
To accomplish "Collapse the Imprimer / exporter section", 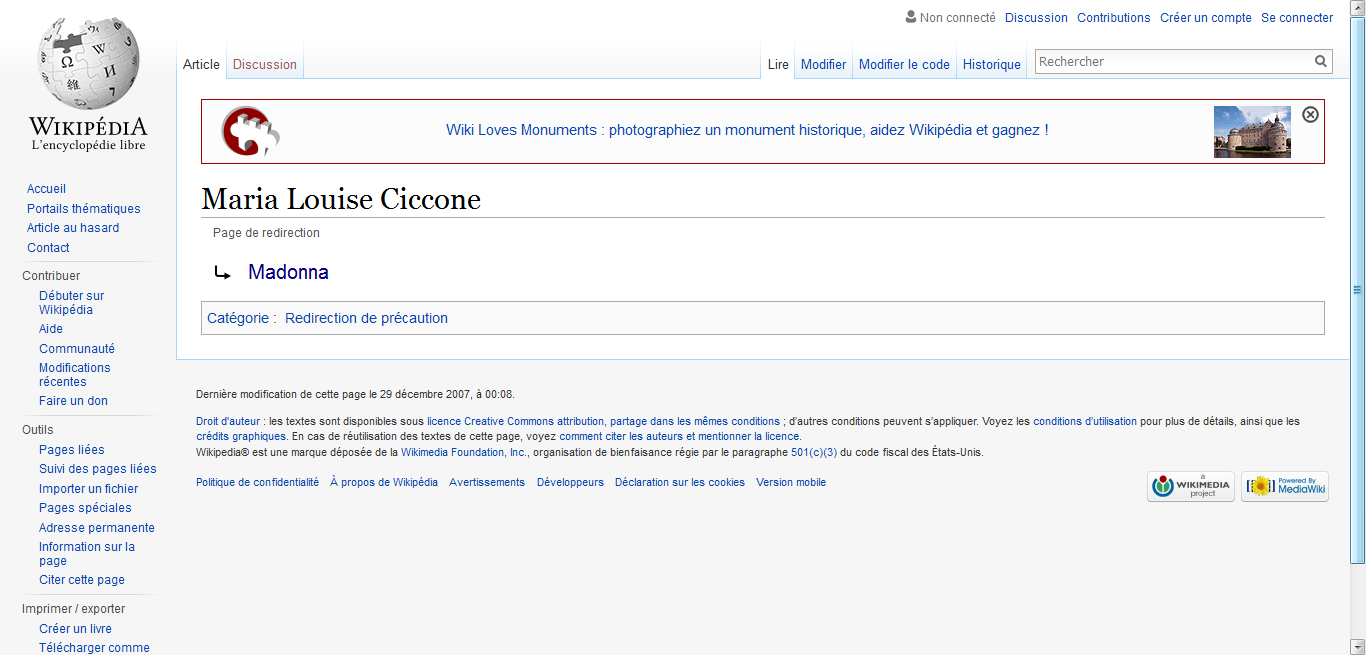I will pos(74,609).
